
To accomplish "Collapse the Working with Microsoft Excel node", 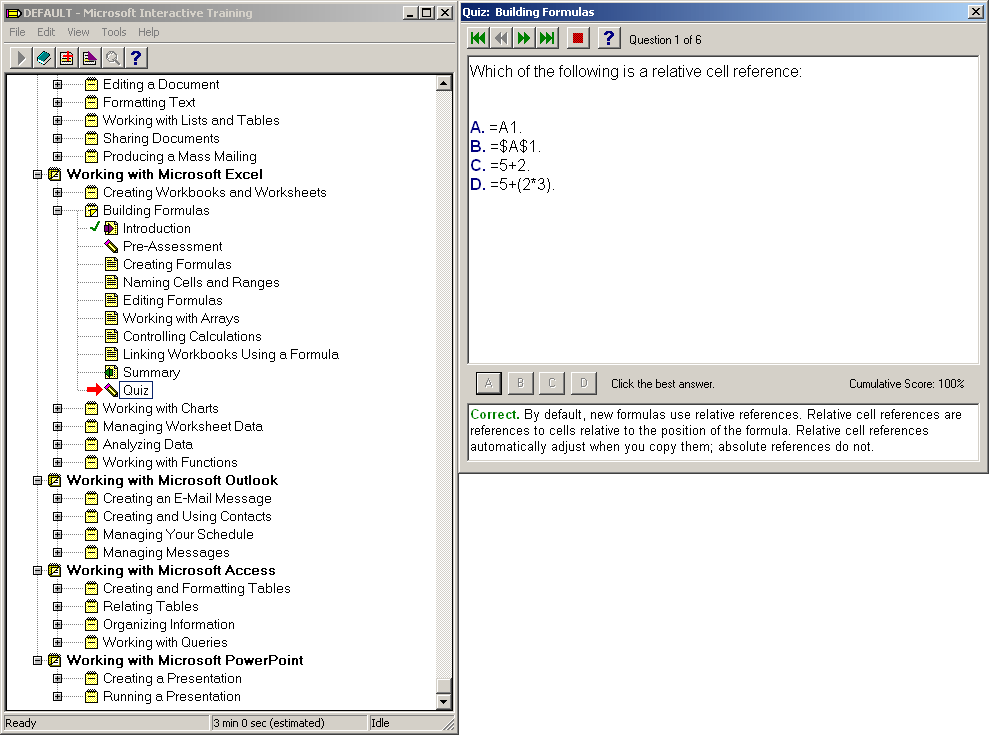I will [37, 174].
